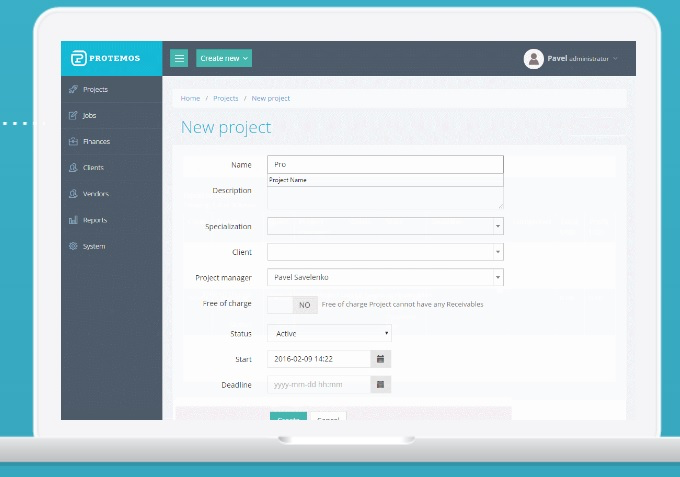This screenshot has height=477, width=680.
Task: Open the Start date calendar picker
Action: pyautogui.click(x=381, y=359)
